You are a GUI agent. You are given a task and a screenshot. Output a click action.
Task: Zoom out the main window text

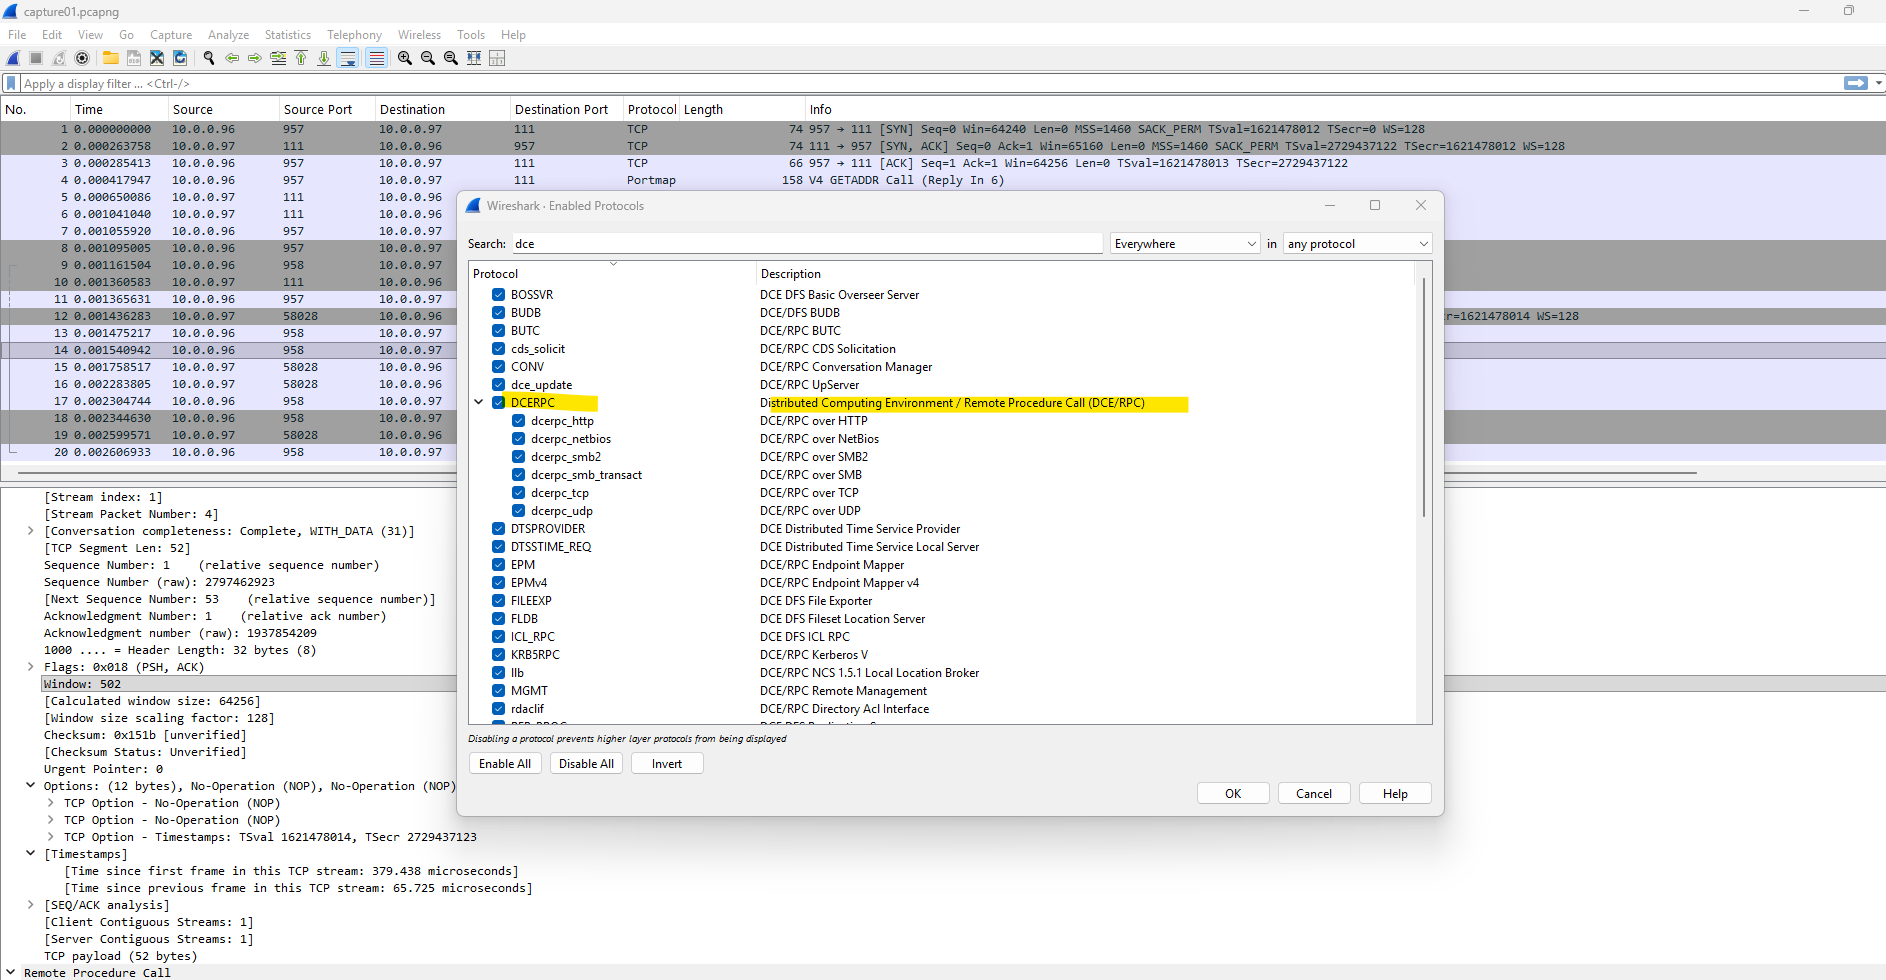point(428,58)
